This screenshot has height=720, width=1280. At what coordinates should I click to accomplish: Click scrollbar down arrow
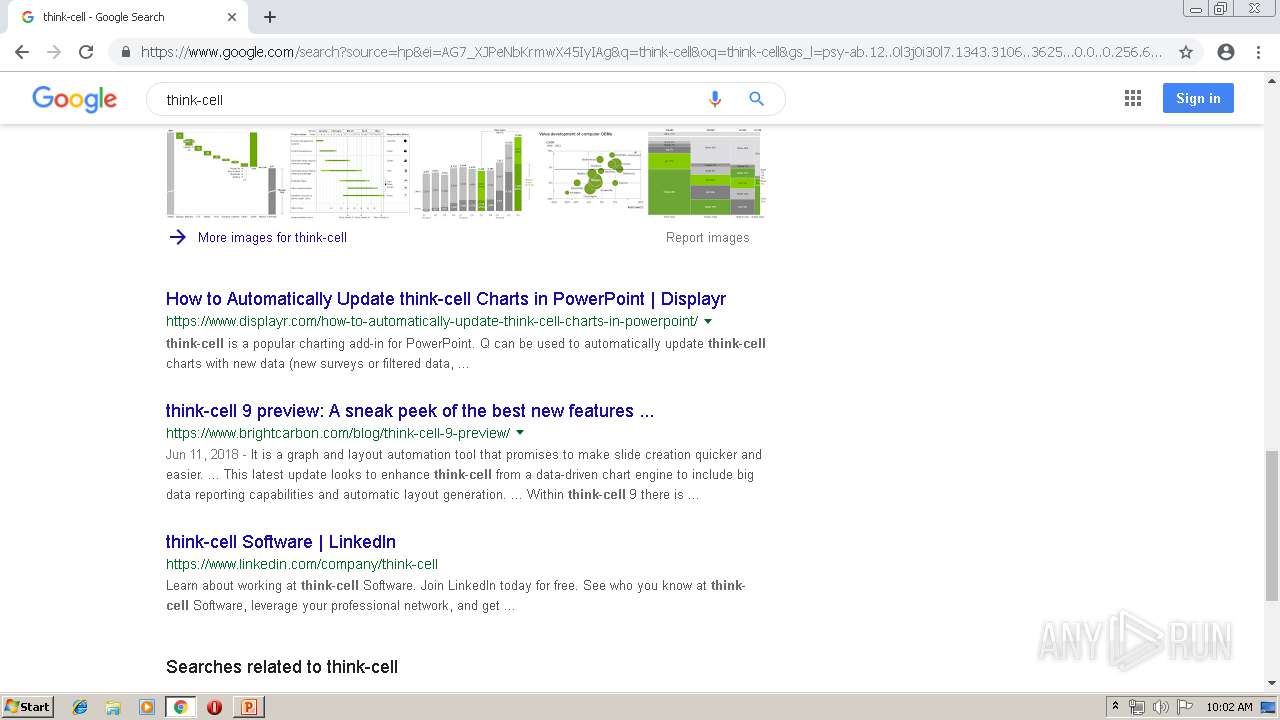pyautogui.click(x=1272, y=683)
